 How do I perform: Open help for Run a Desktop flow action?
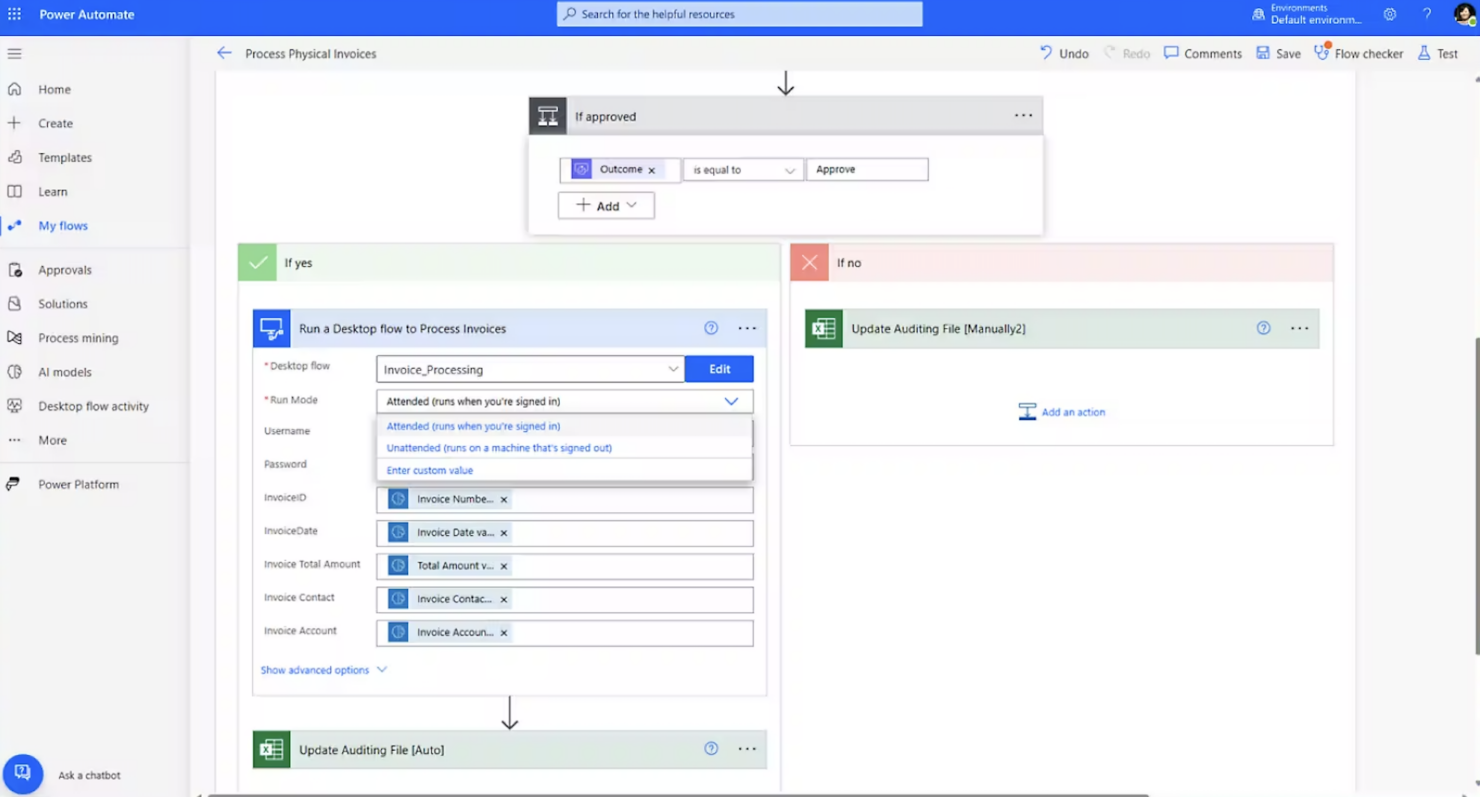coord(711,328)
